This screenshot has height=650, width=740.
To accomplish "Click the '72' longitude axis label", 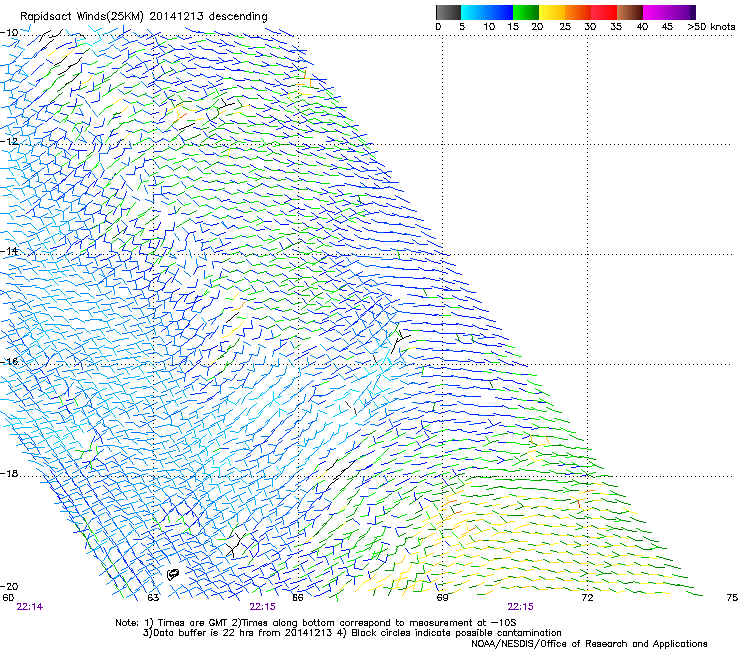I will click(587, 597).
